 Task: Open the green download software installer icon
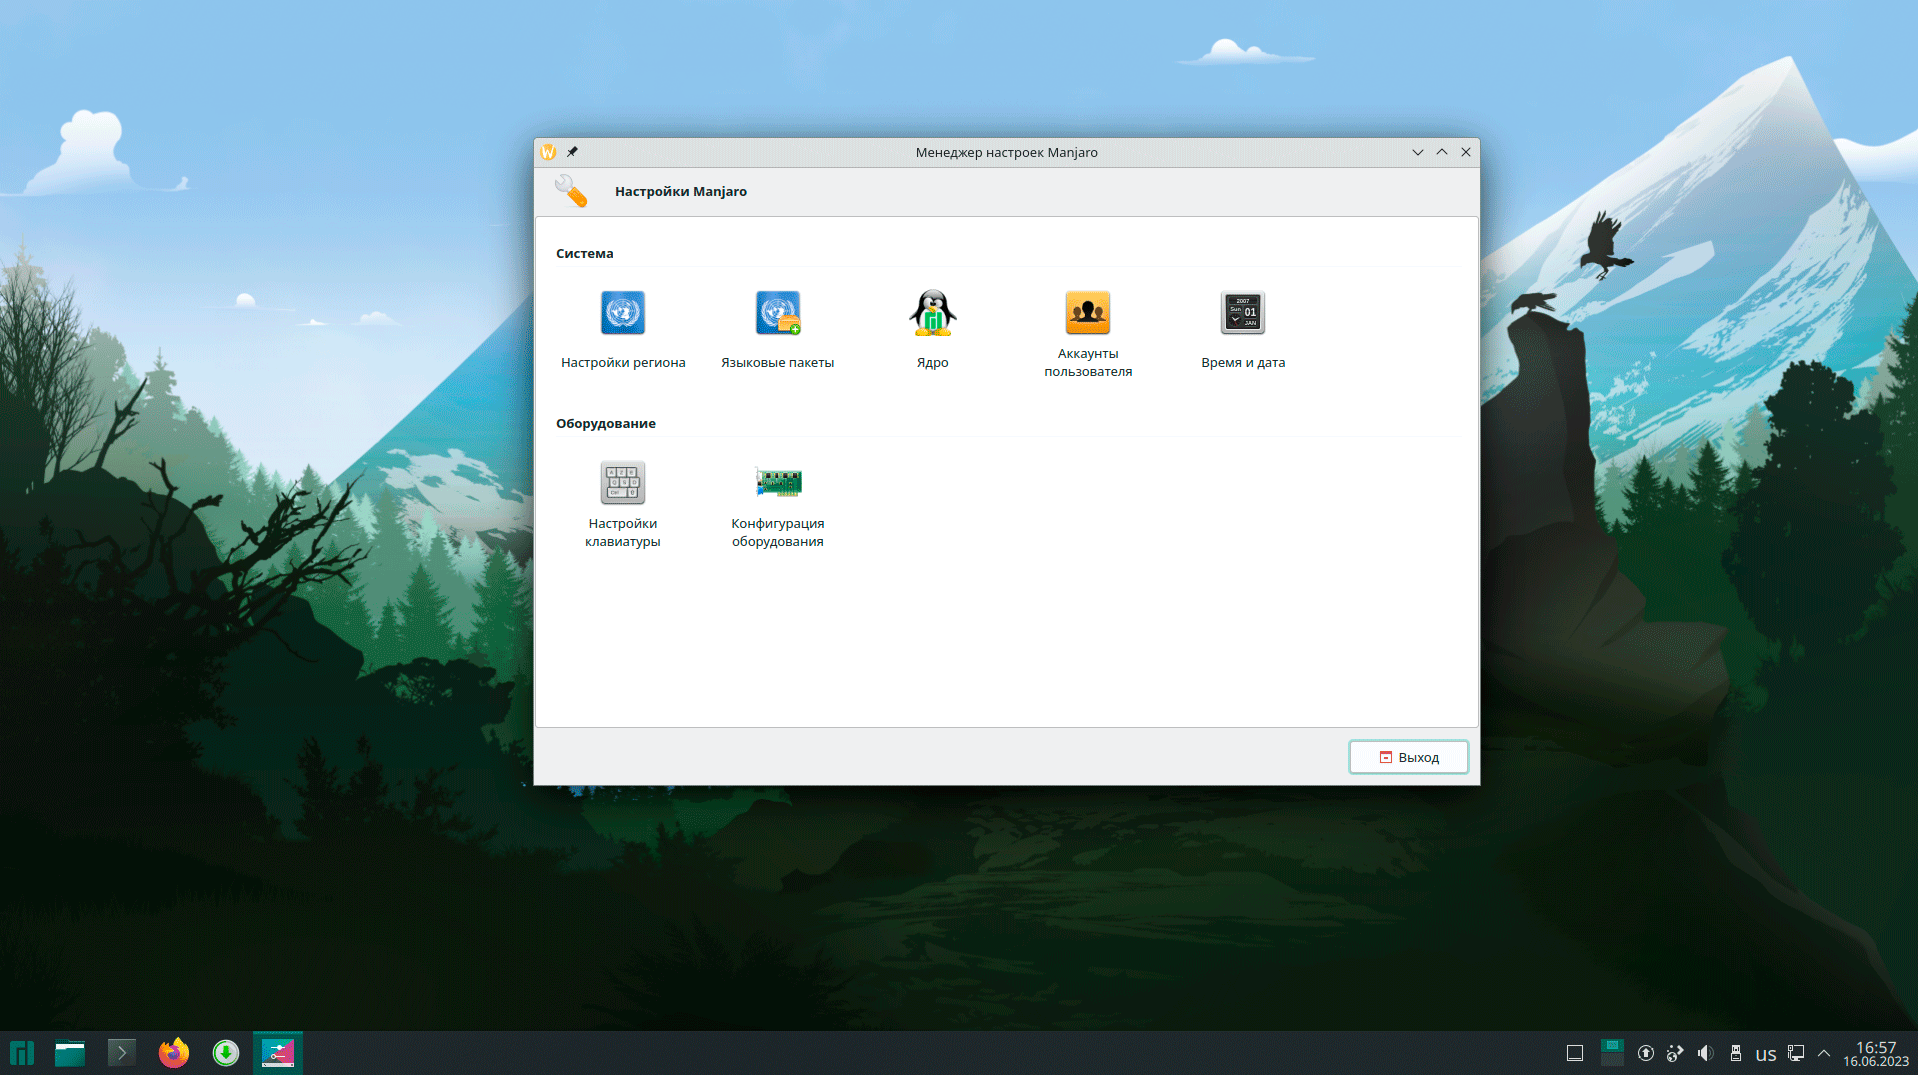pos(226,1053)
